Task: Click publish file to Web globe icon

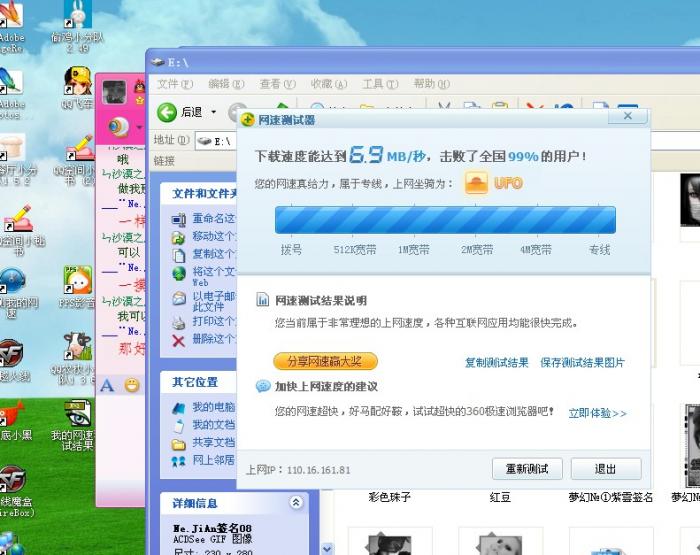Action: (179, 273)
